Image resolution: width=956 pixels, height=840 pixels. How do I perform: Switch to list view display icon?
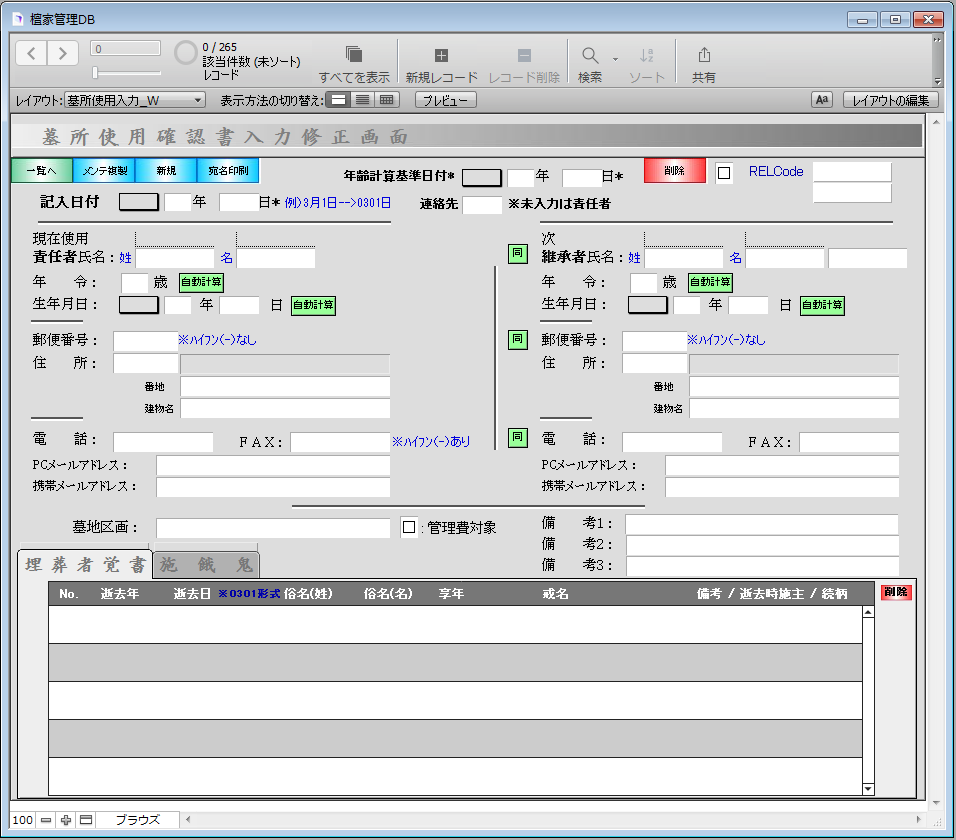coord(363,100)
